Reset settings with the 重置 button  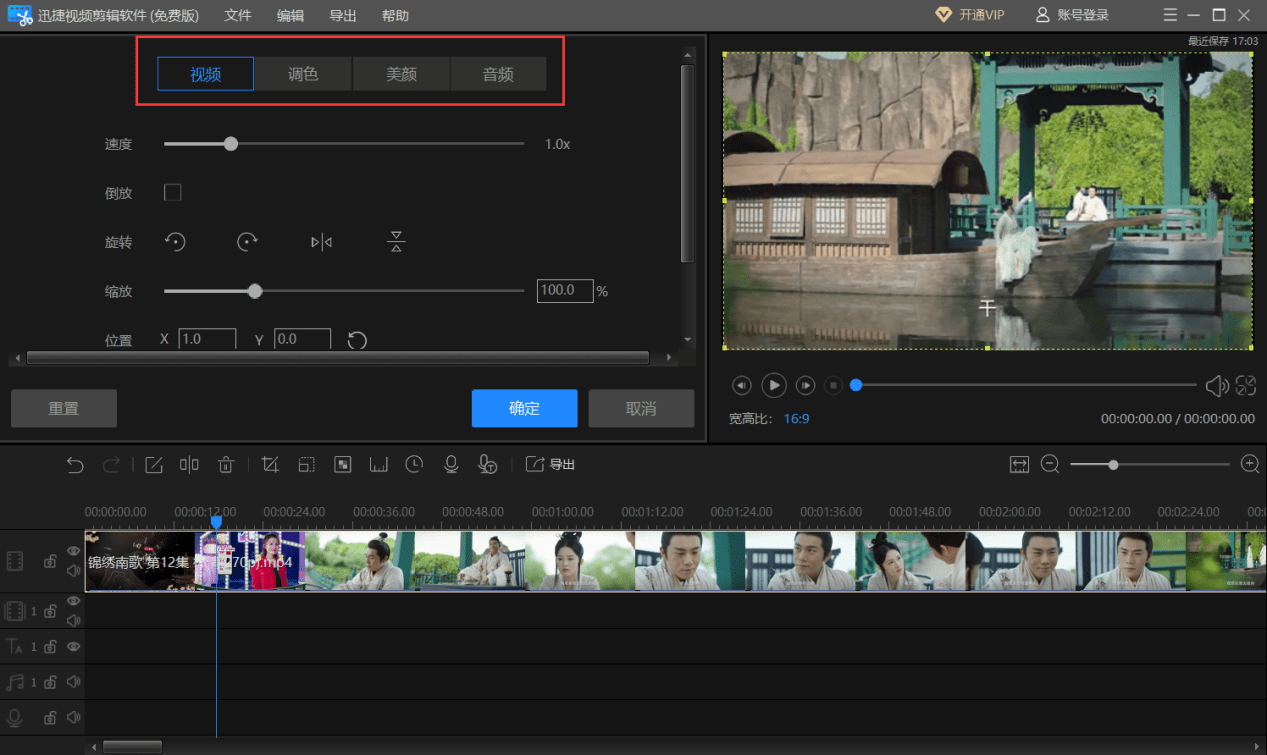(x=64, y=408)
